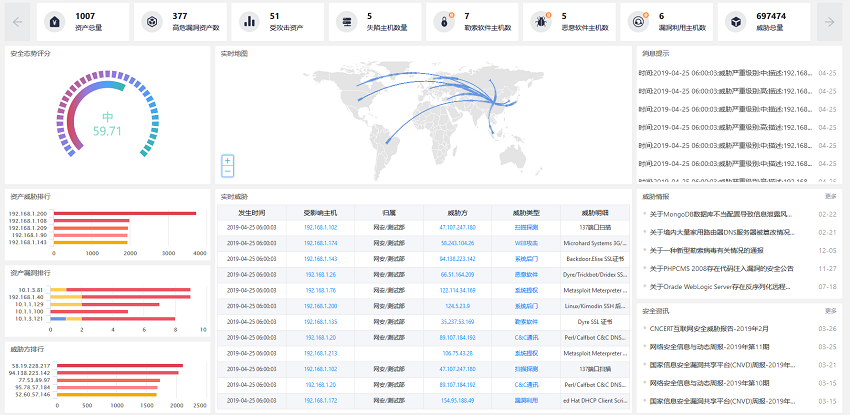Select the WEB攻击 threat type link
Viewport: 850px width, 415px height.
[x=526, y=243]
